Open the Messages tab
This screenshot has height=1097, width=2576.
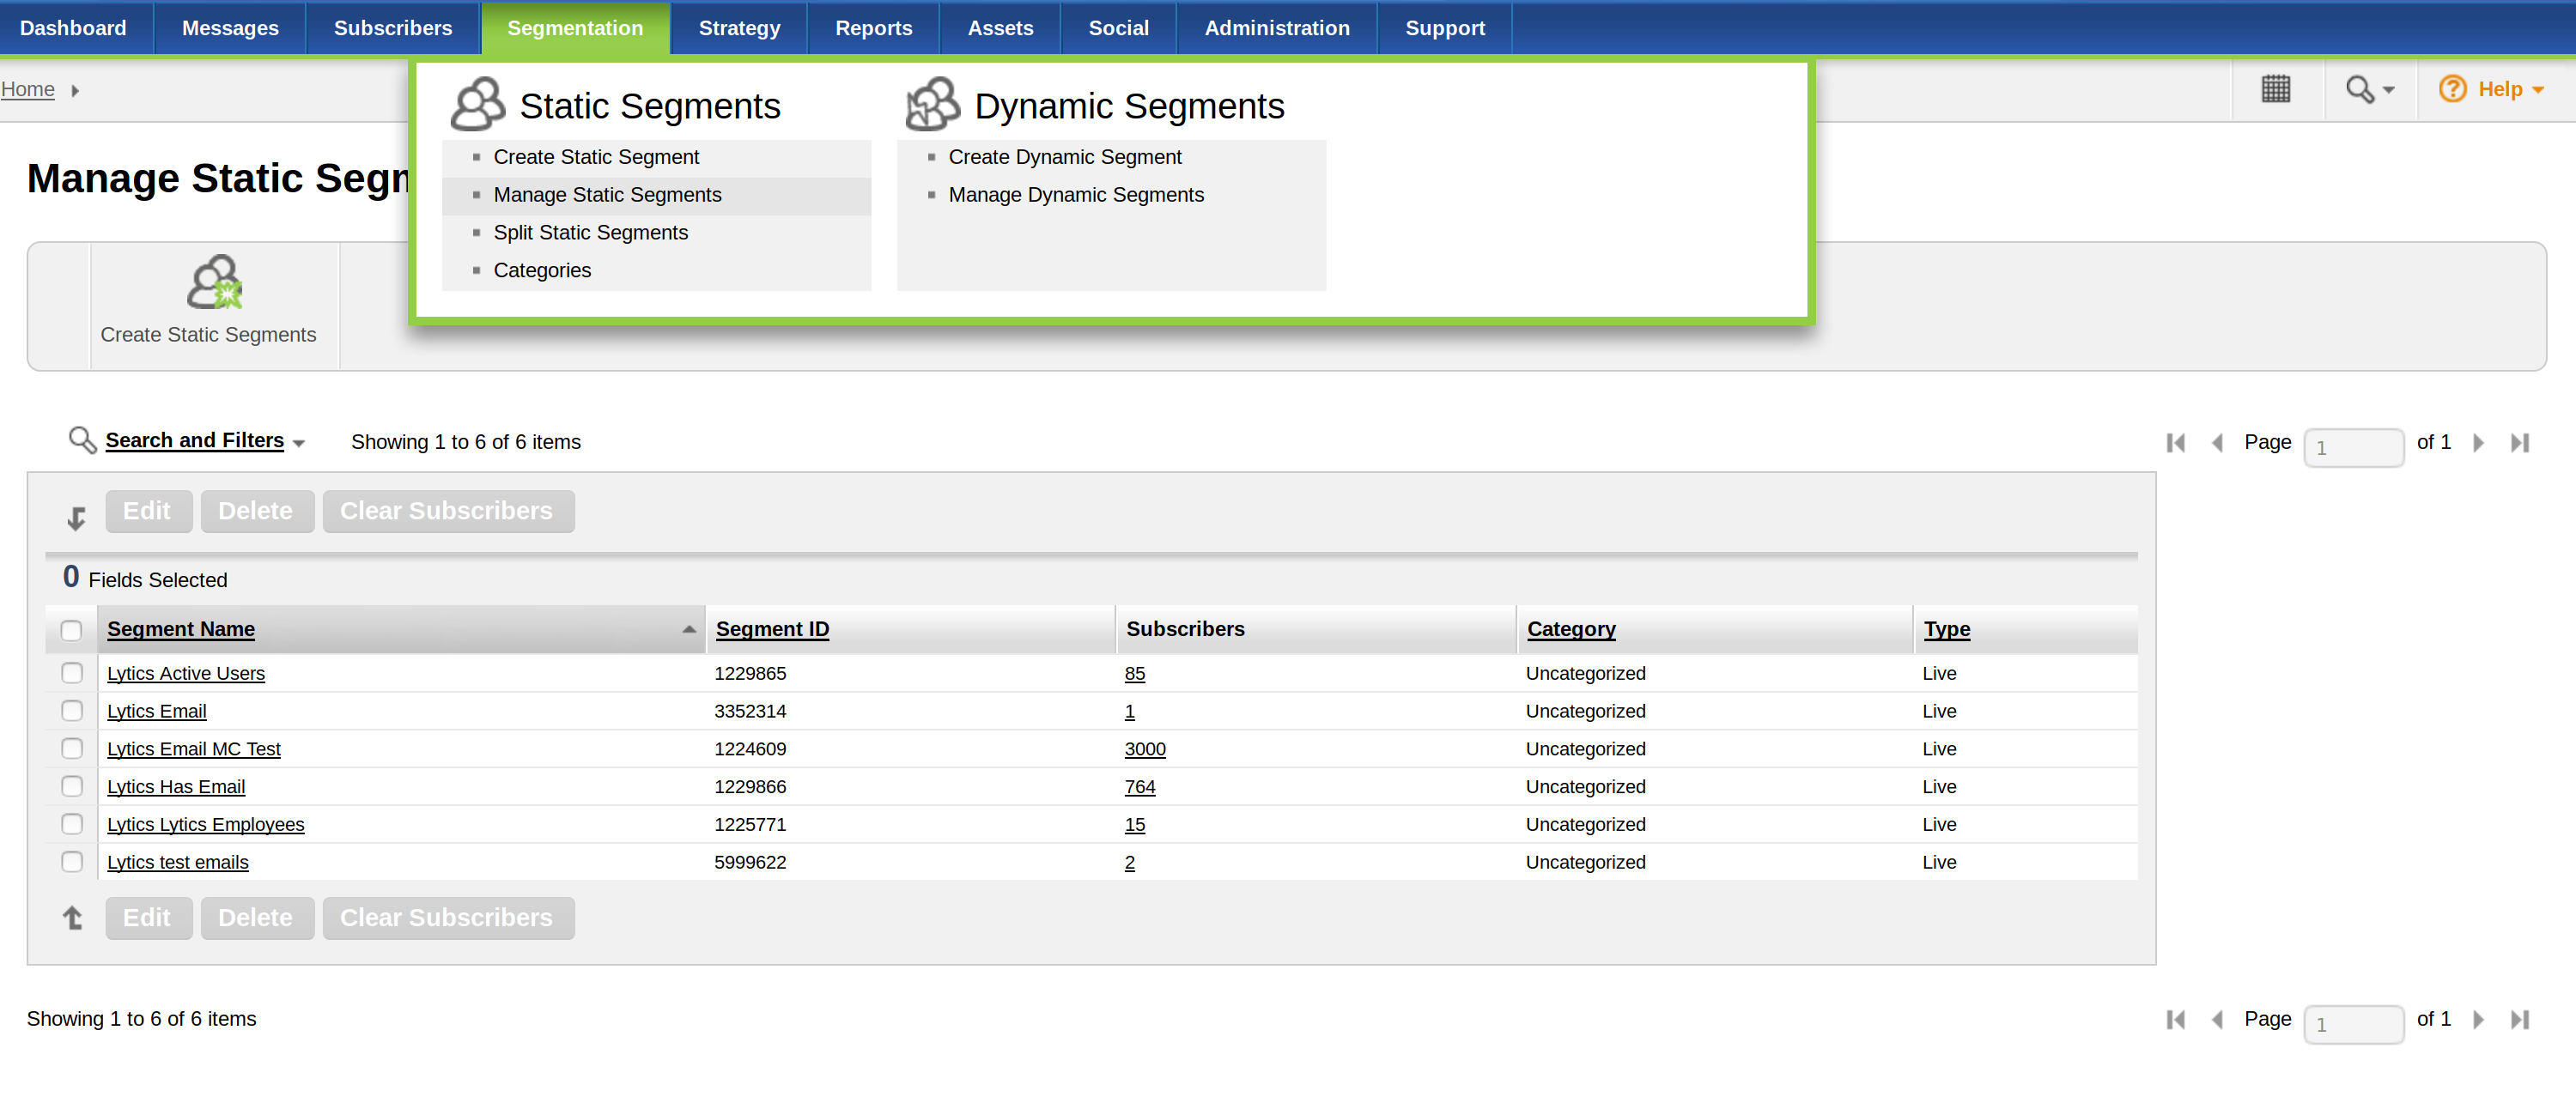pyautogui.click(x=230, y=28)
